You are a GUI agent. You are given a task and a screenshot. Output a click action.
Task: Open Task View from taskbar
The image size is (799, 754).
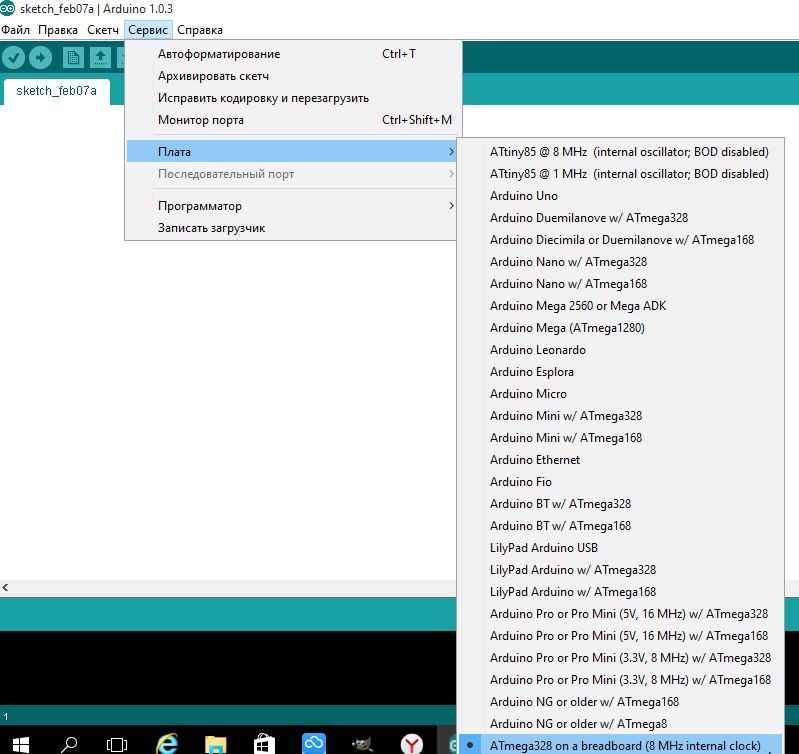[117, 744]
